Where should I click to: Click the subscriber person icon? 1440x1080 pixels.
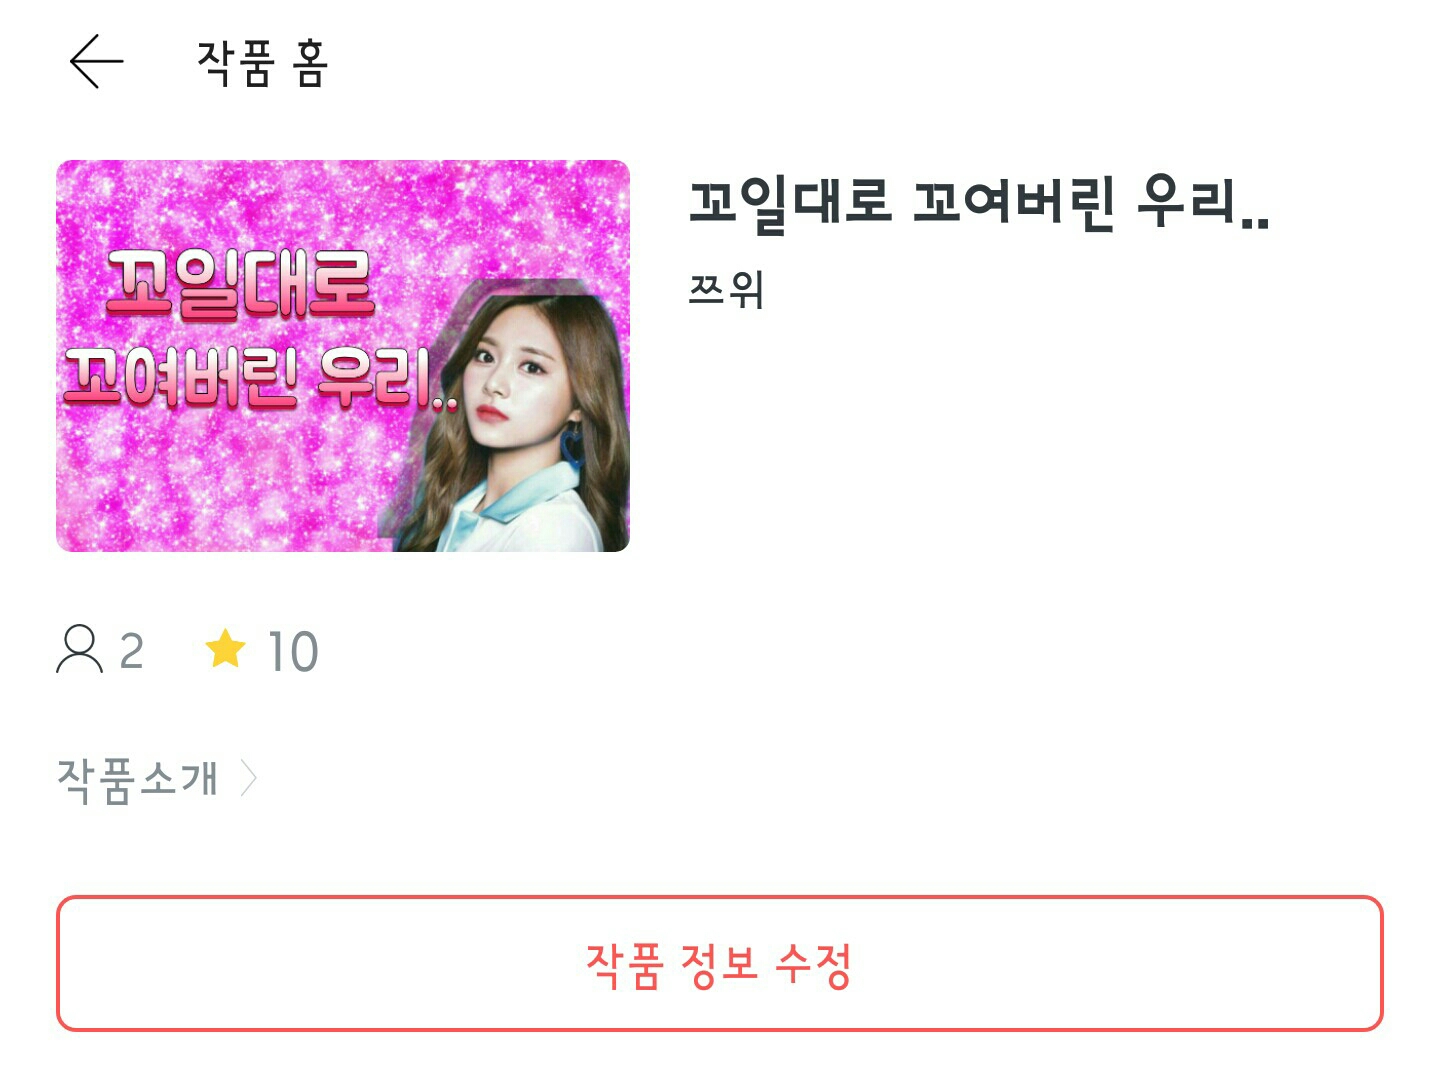80,649
